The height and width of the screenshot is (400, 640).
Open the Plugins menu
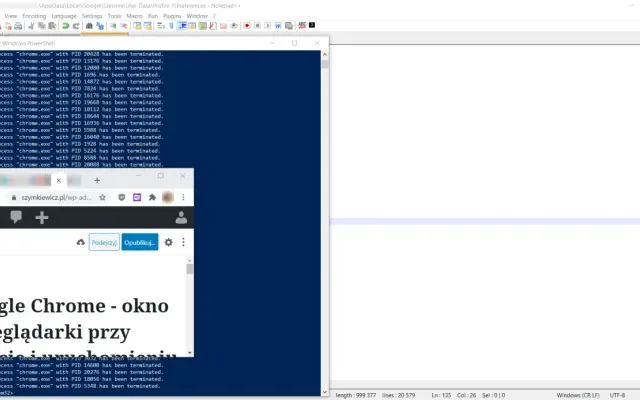(x=172, y=16)
